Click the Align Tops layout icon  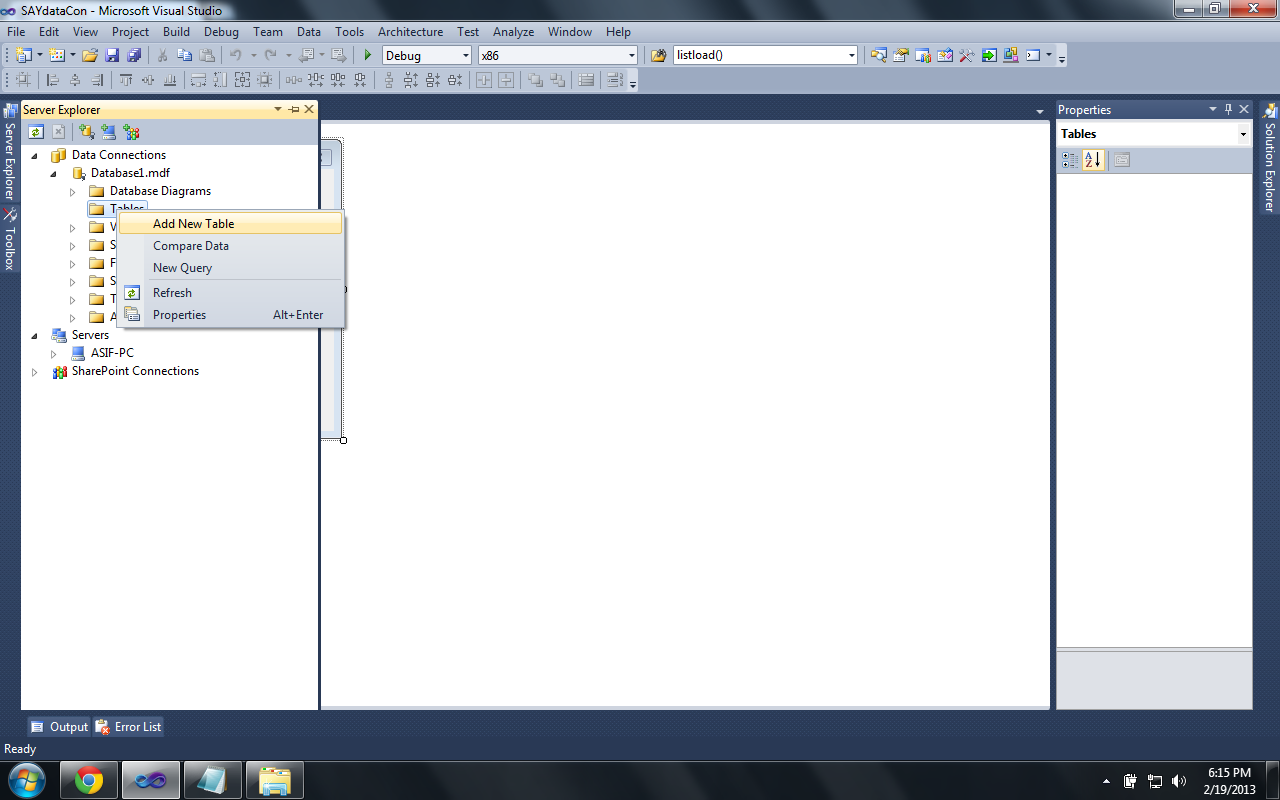point(126,80)
